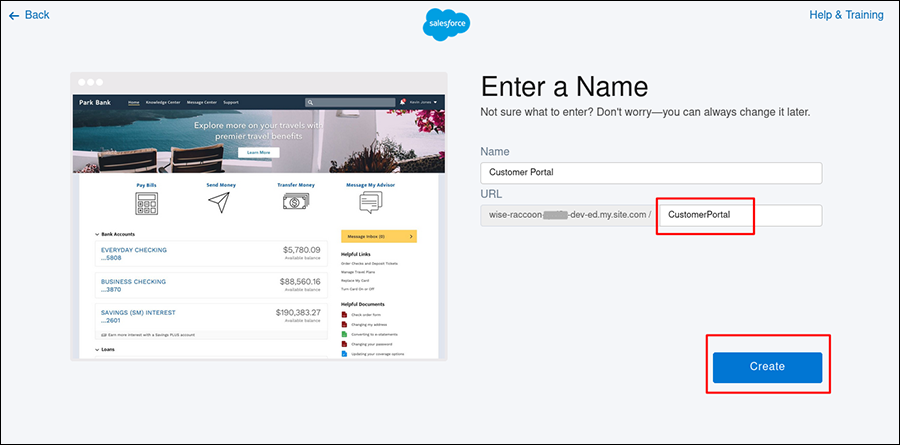Click the BUSINESS CHECKING account text
The image size is (900, 445).
pyautogui.click(x=133, y=282)
